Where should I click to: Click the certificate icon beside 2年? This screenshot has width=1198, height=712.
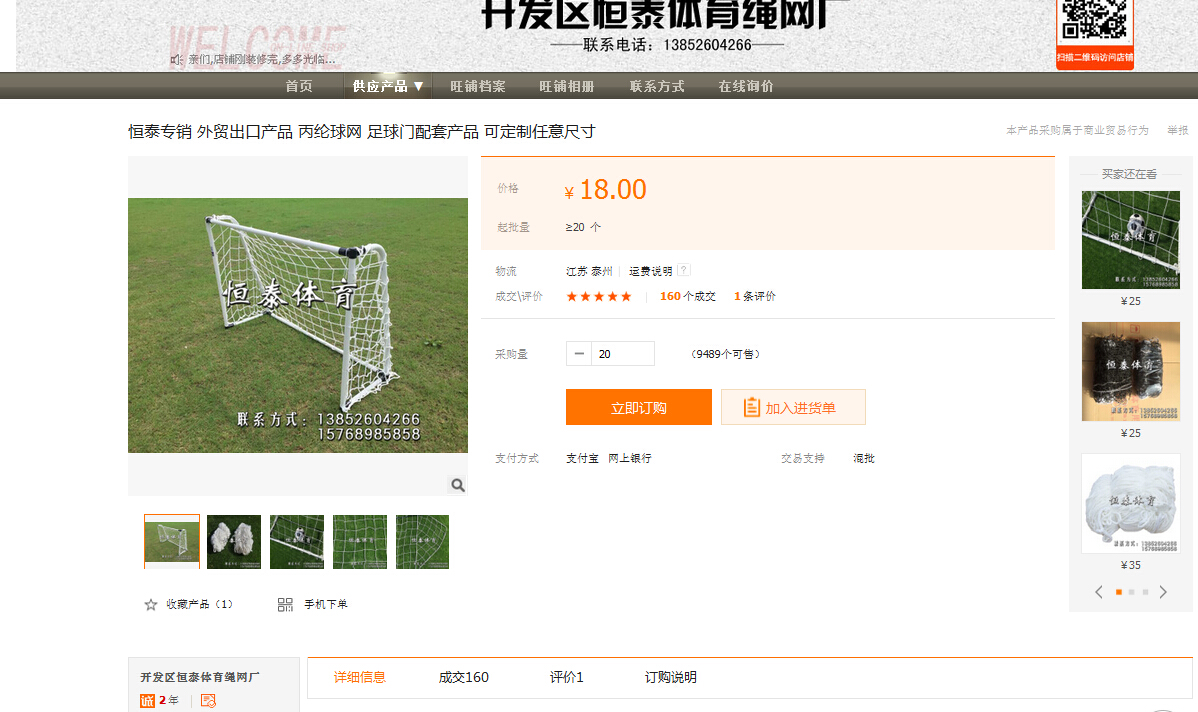coord(208,700)
